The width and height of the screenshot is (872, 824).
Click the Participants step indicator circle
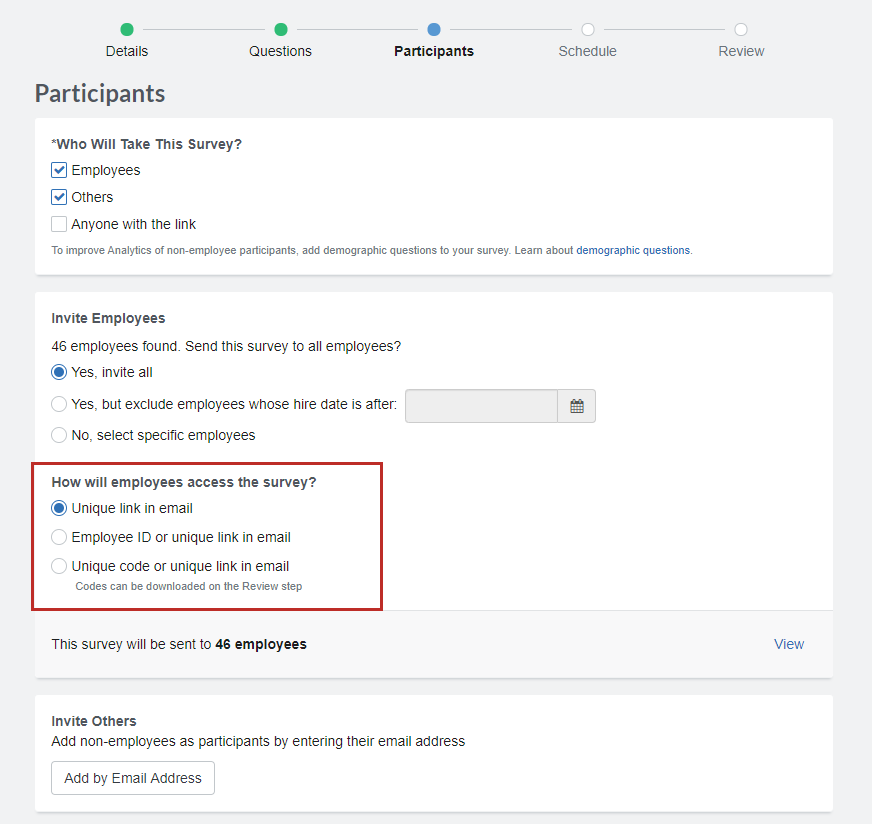pyautogui.click(x=433, y=29)
